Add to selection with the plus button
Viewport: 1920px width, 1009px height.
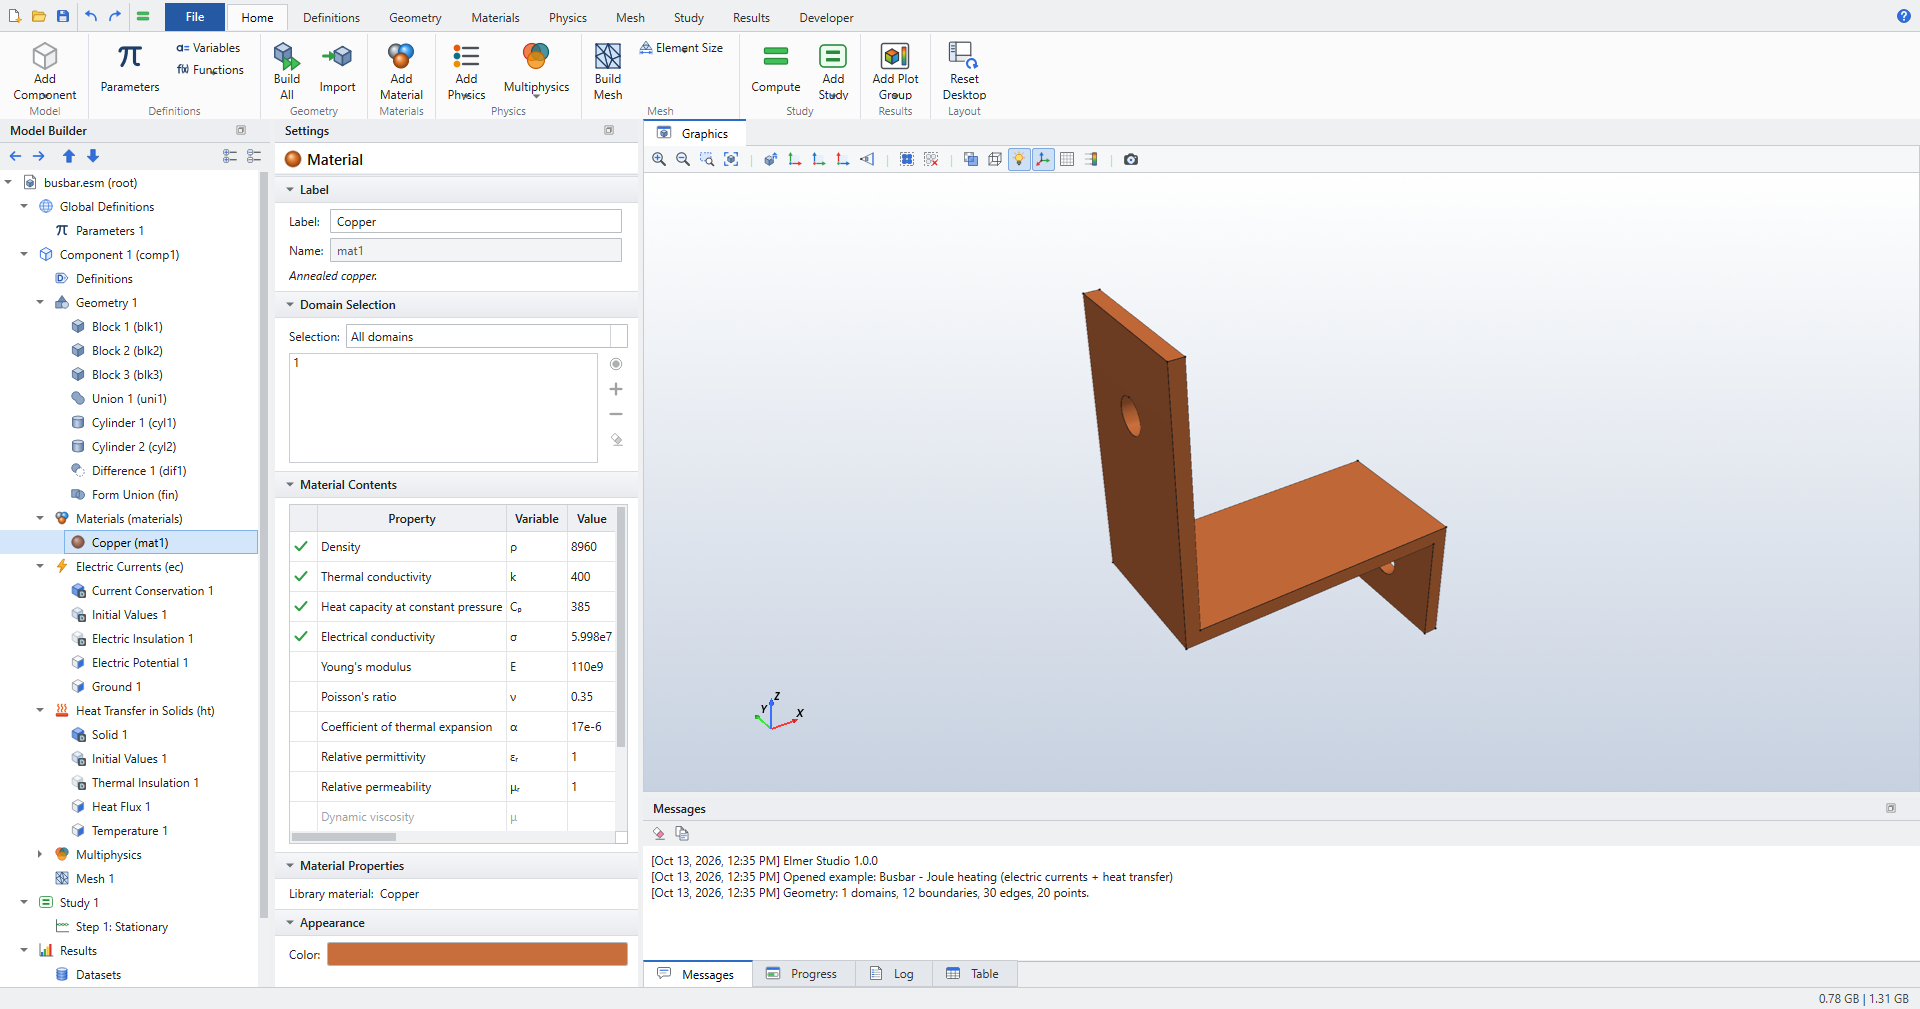click(616, 389)
